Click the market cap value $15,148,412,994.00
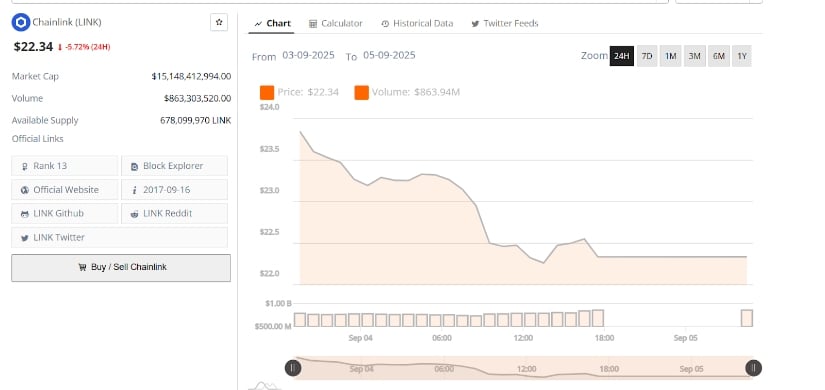This screenshot has height=390, width=825. click(x=191, y=76)
